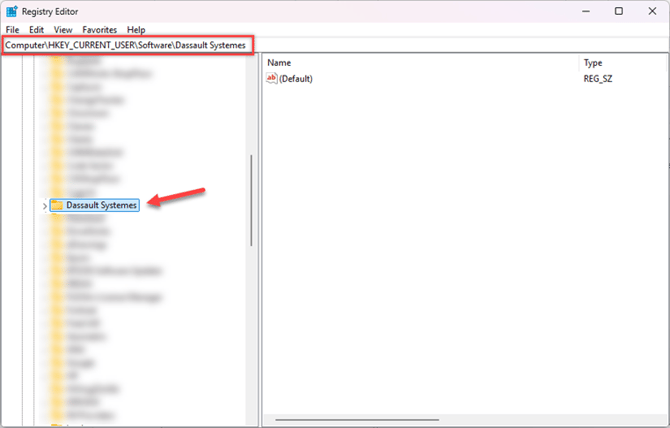Select the (Default) registry value
Screen dimensions: 670x428
pos(296,79)
